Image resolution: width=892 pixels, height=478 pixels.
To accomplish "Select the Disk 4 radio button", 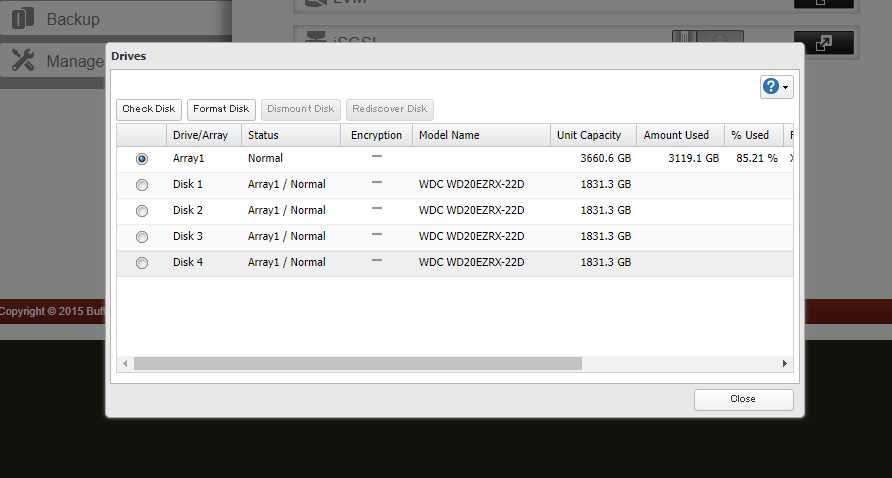I will (142, 263).
